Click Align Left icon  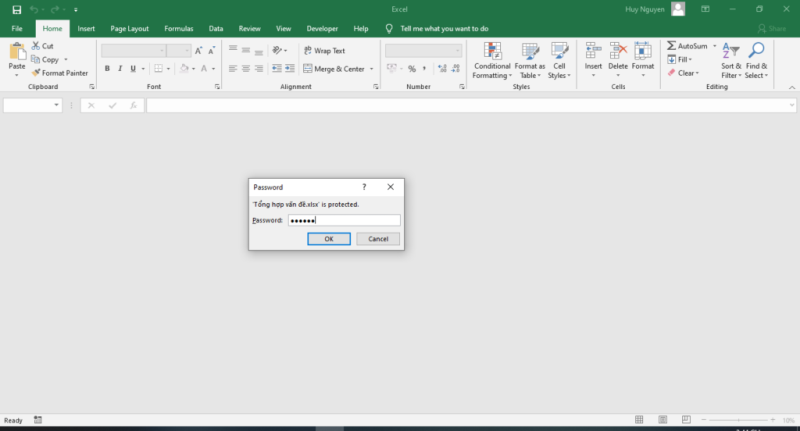tap(233, 68)
